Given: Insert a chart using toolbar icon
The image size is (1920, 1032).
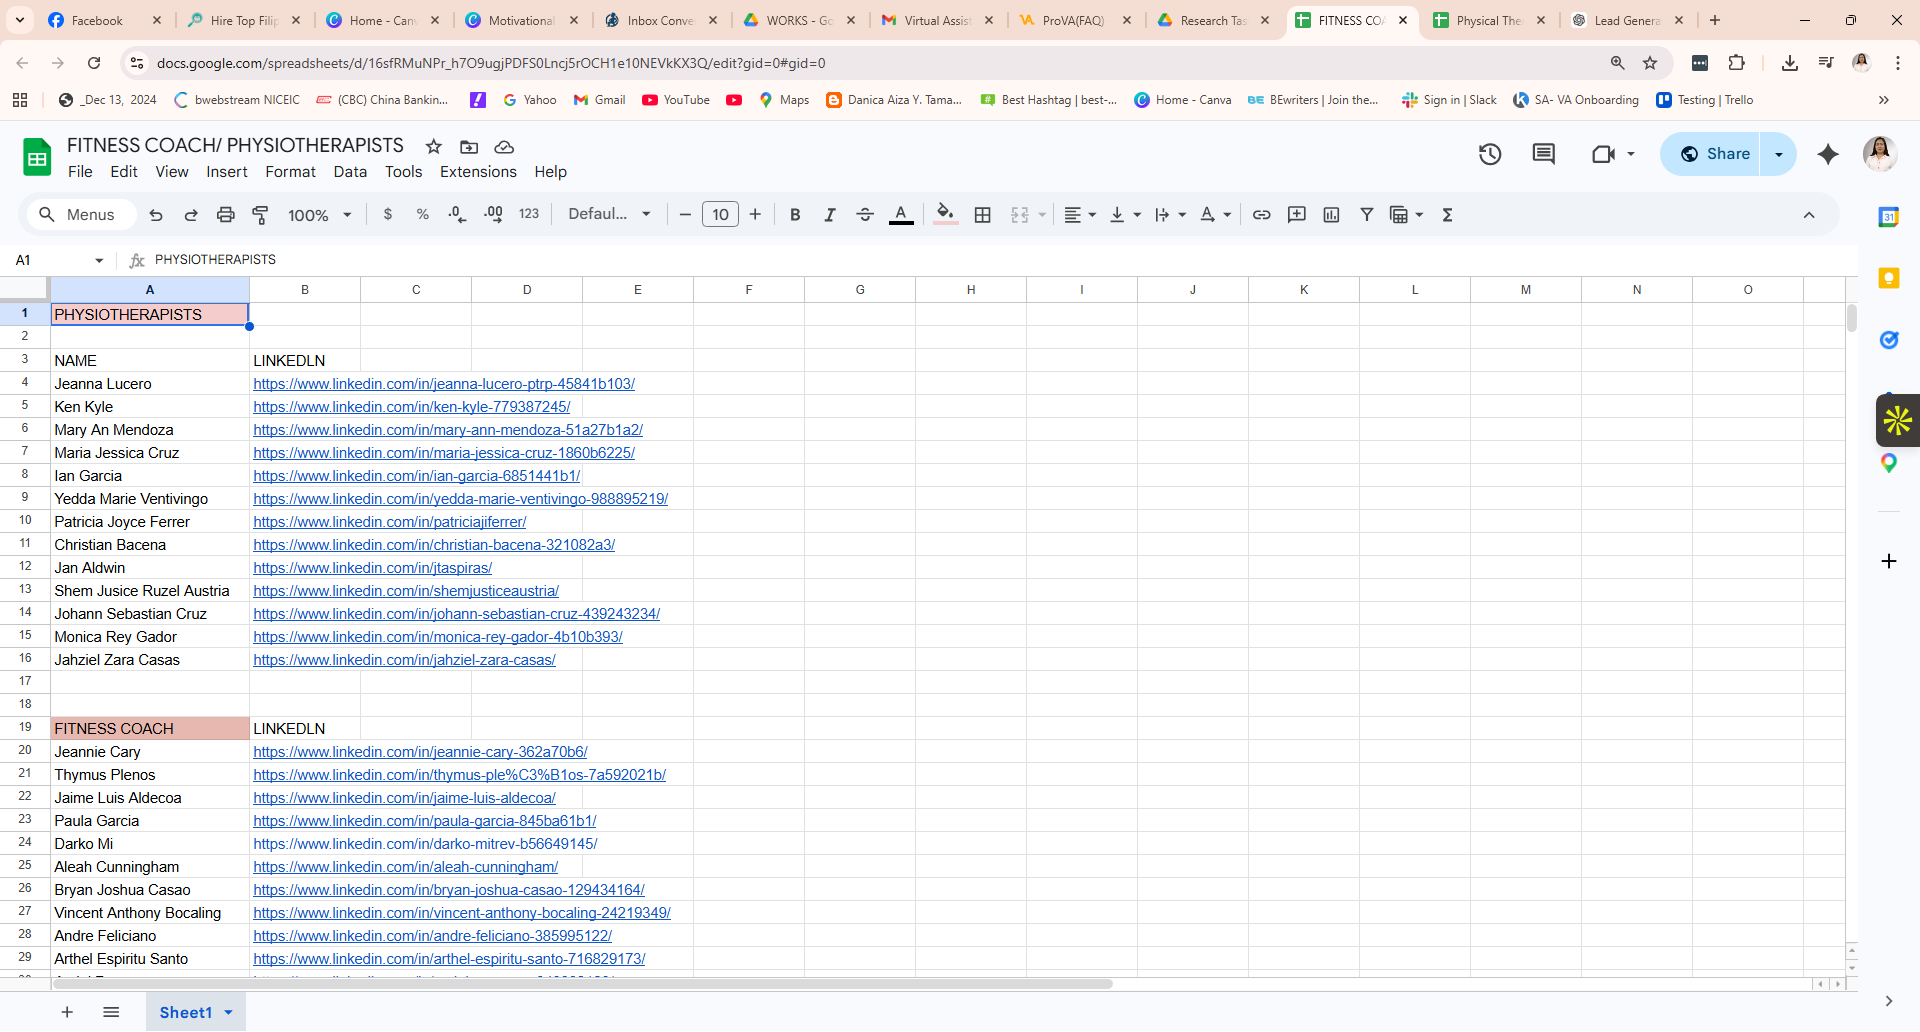Looking at the screenshot, I should pos(1331,215).
